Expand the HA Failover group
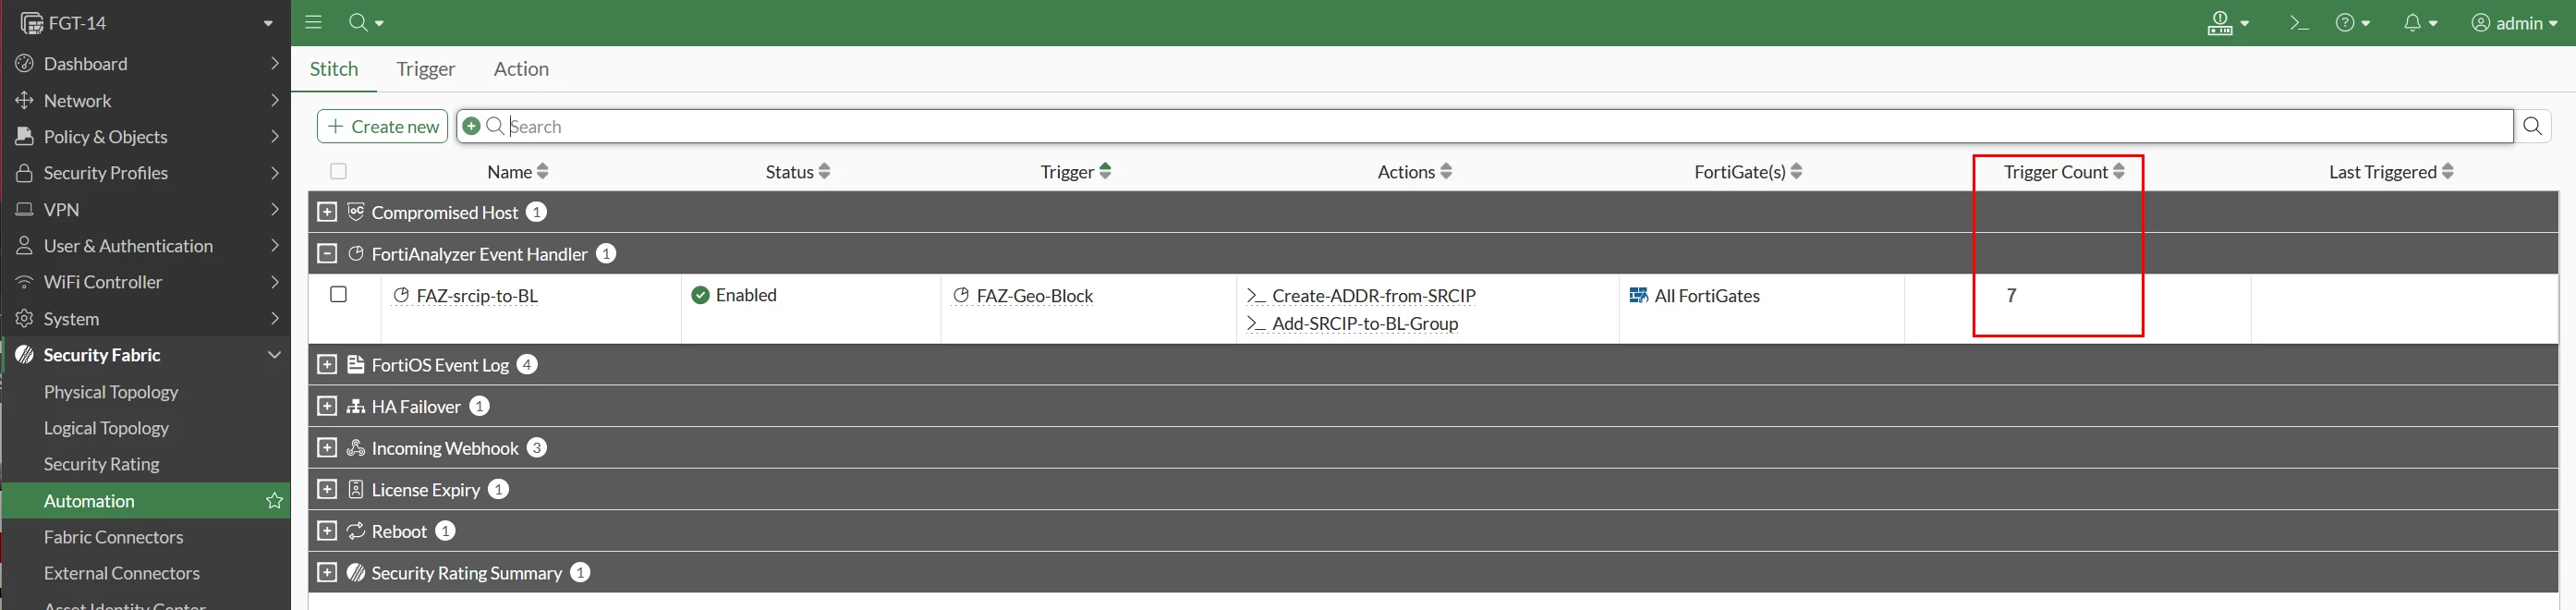 click(327, 406)
